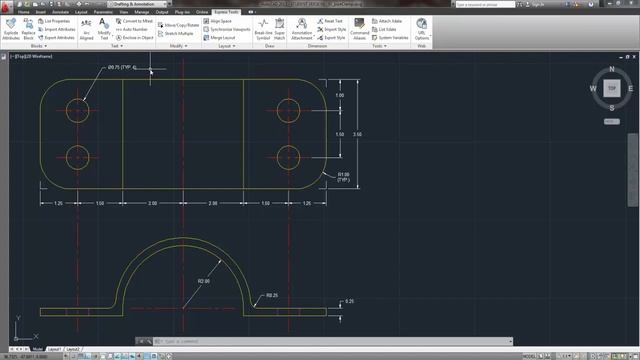Choose Import Attributes tool
This screenshot has height=360, width=640.
(56, 29)
